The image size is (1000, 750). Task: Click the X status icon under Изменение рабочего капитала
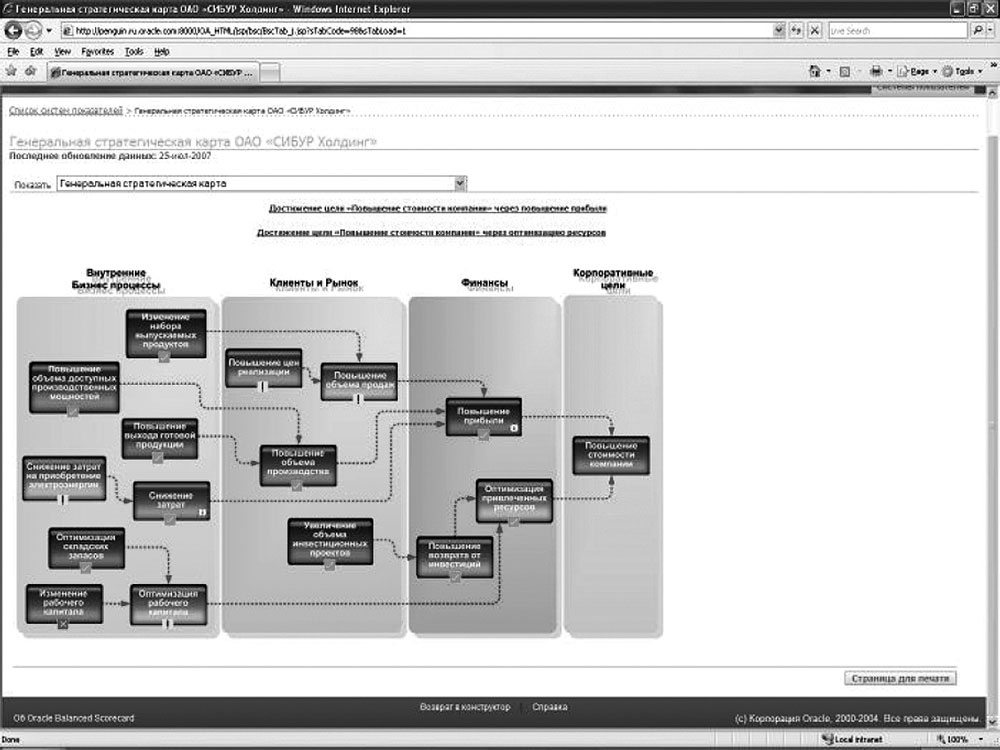pyautogui.click(x=62, y=624)
